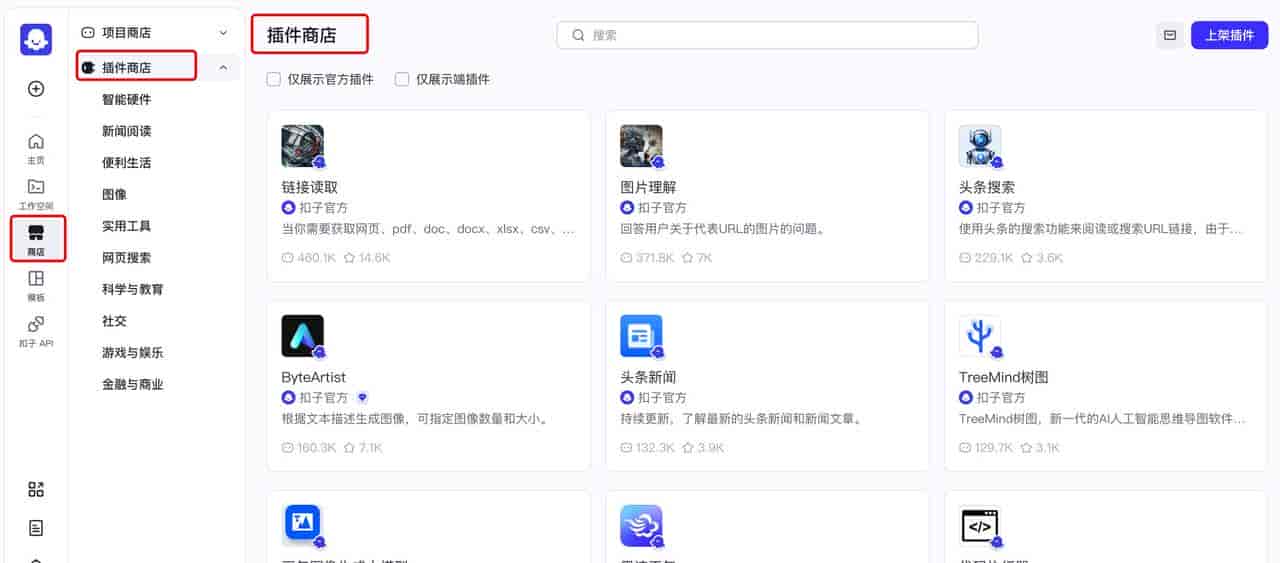This screenshot has height=563, width=1280.
Task: Open the 链接读取 plugin title
Action: click(310, 187)
